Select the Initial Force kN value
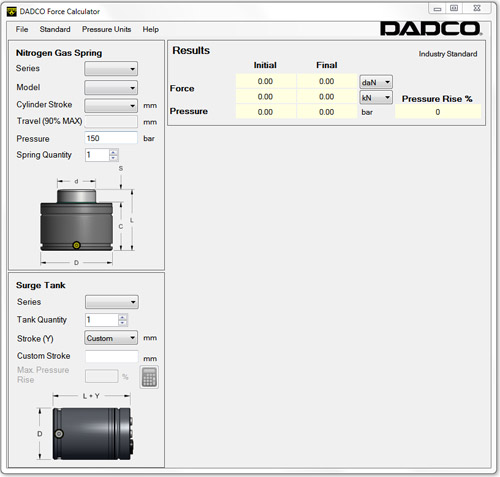 265,97
